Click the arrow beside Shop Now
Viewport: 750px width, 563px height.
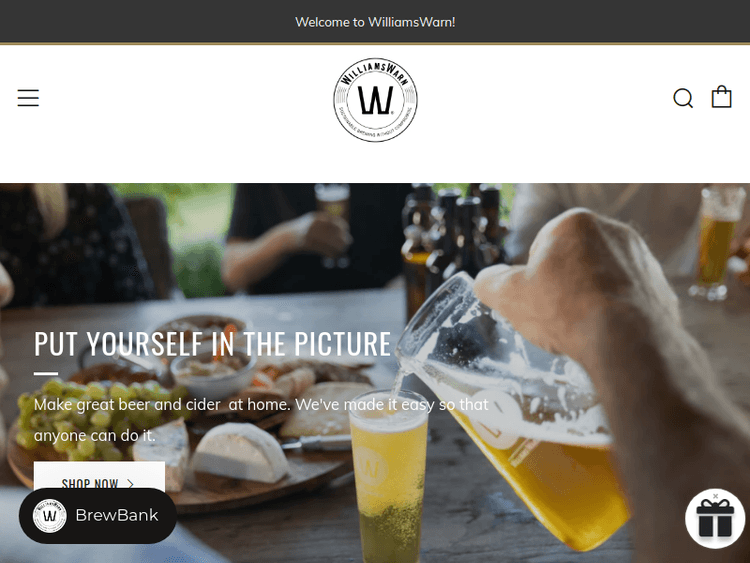pos(131,484)
